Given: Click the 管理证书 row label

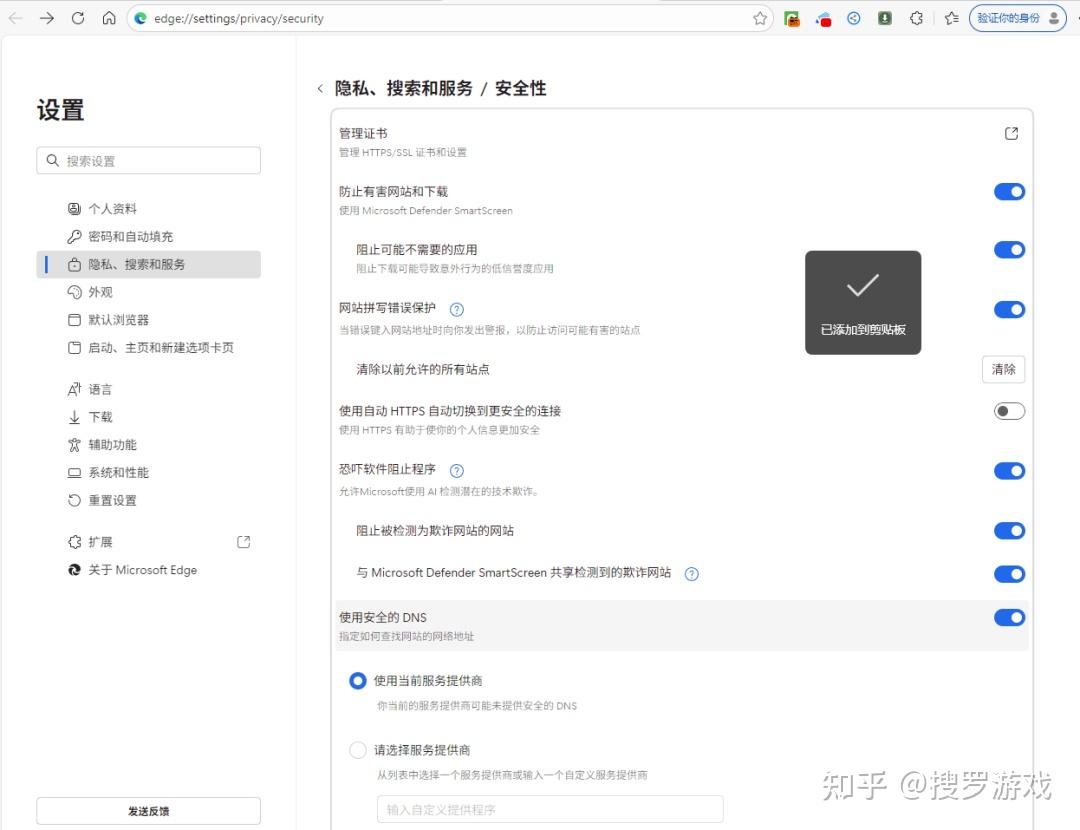Looking at the screenshot, I should (363, 134).
